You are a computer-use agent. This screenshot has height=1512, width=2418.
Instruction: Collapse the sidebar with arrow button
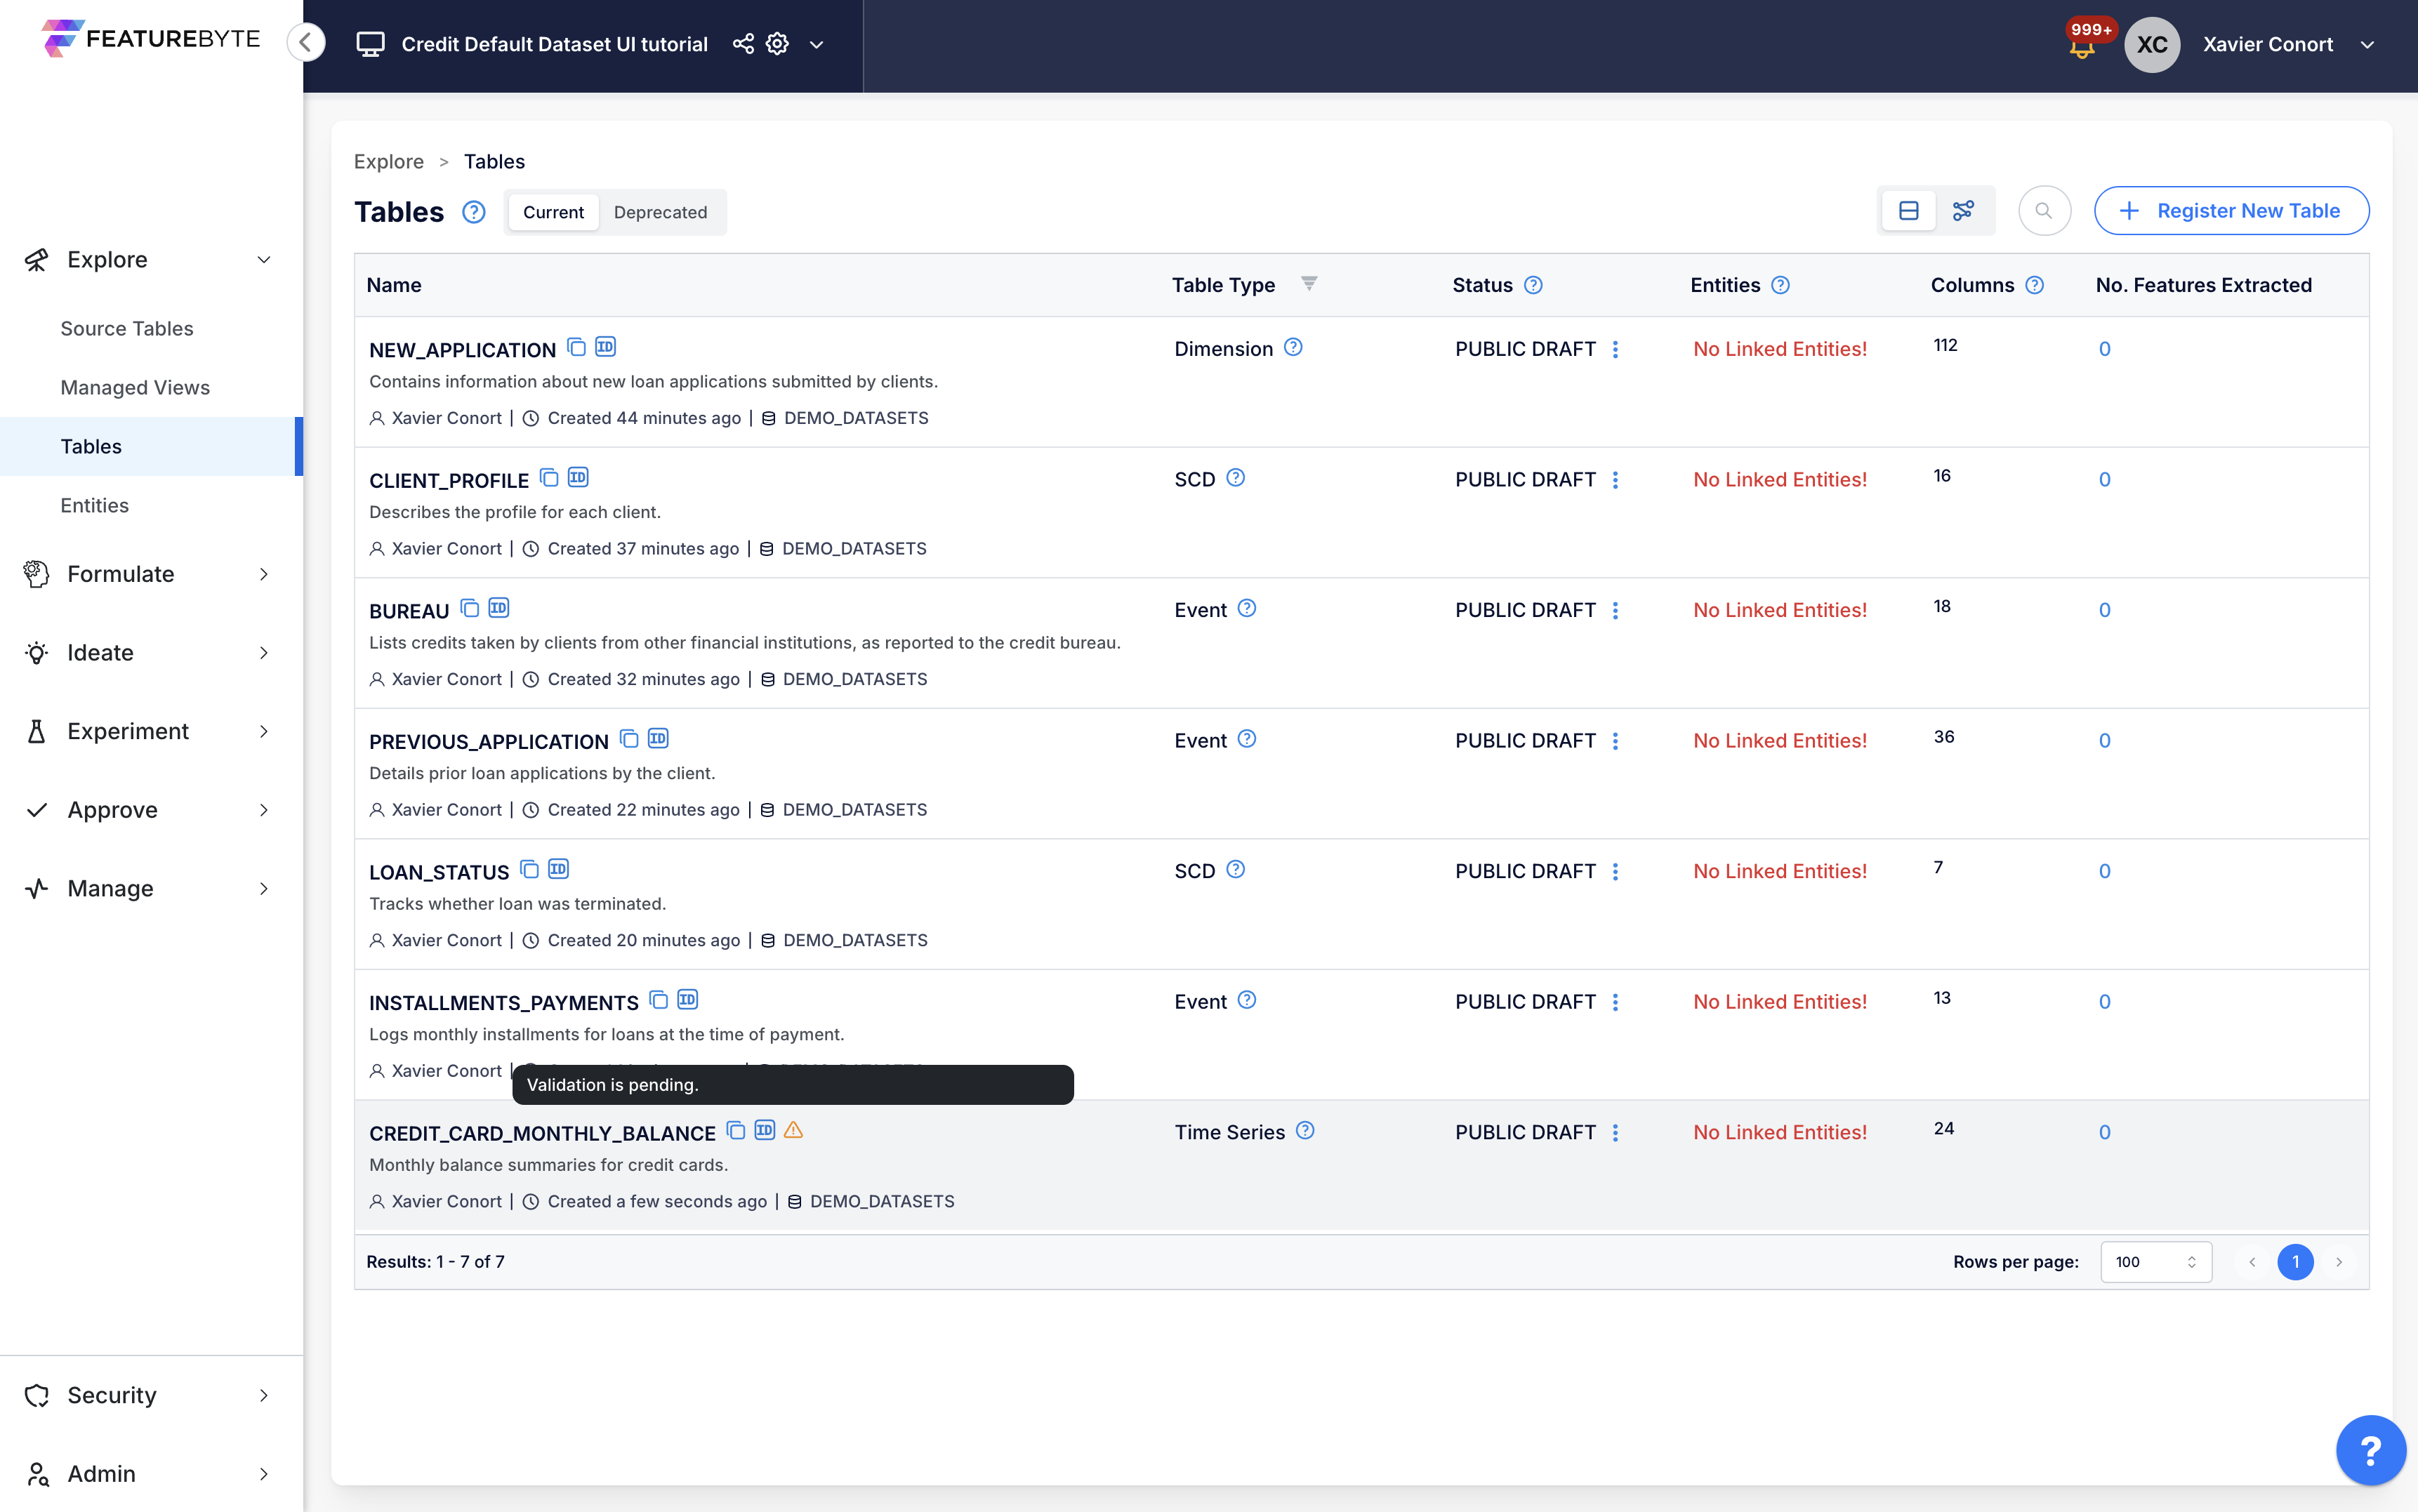[306, 43]
